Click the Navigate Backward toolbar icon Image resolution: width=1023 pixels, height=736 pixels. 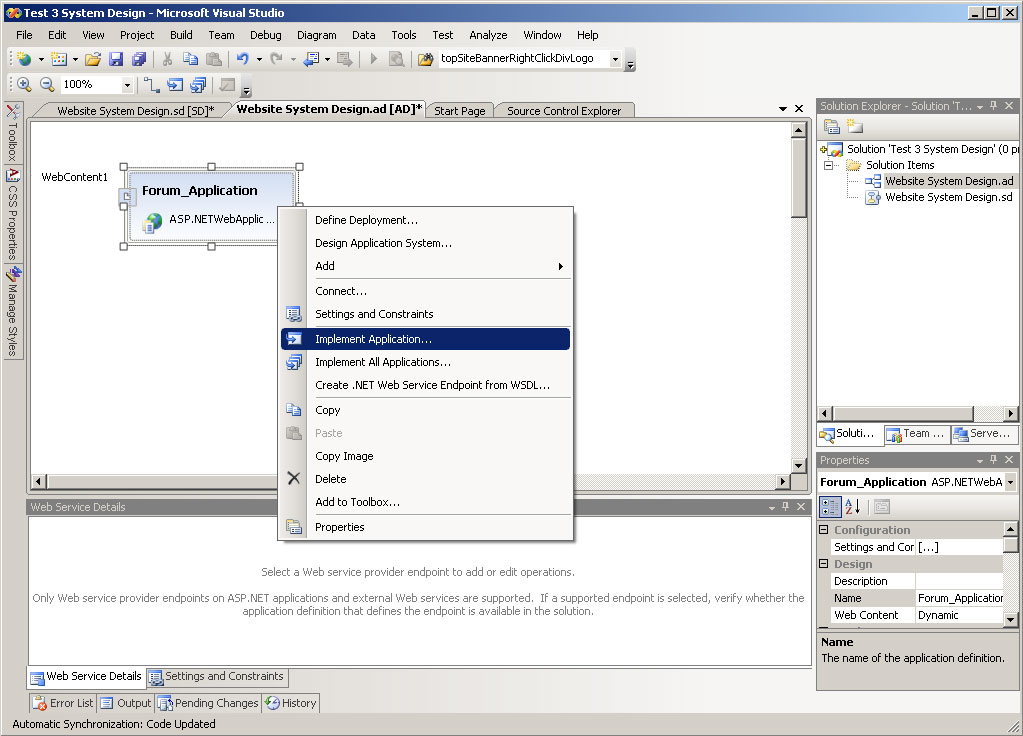[311, 59]
